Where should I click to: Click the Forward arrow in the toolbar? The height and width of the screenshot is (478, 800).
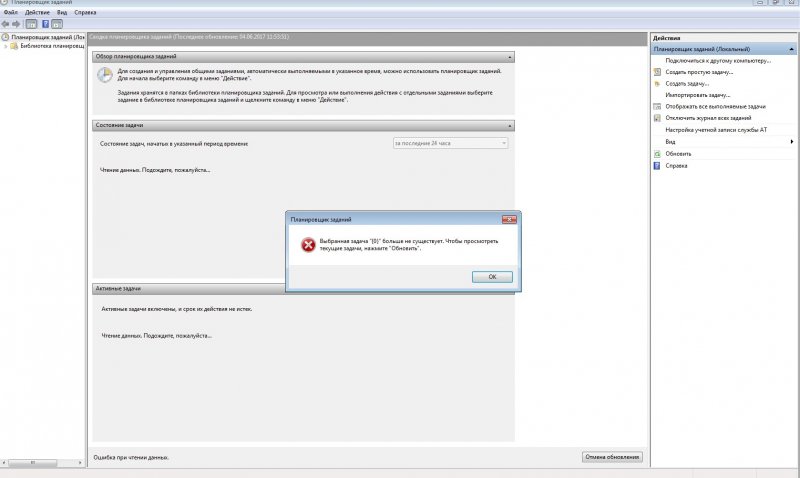[x=17, y=23]
